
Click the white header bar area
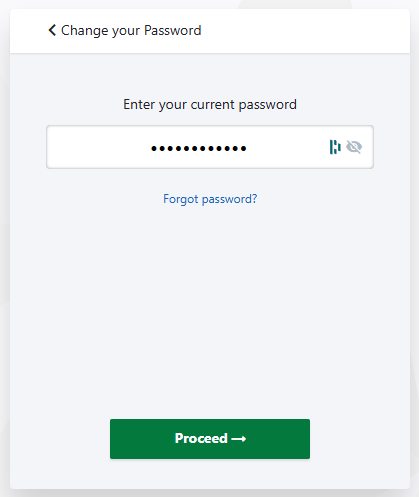[x=210, y=31]
